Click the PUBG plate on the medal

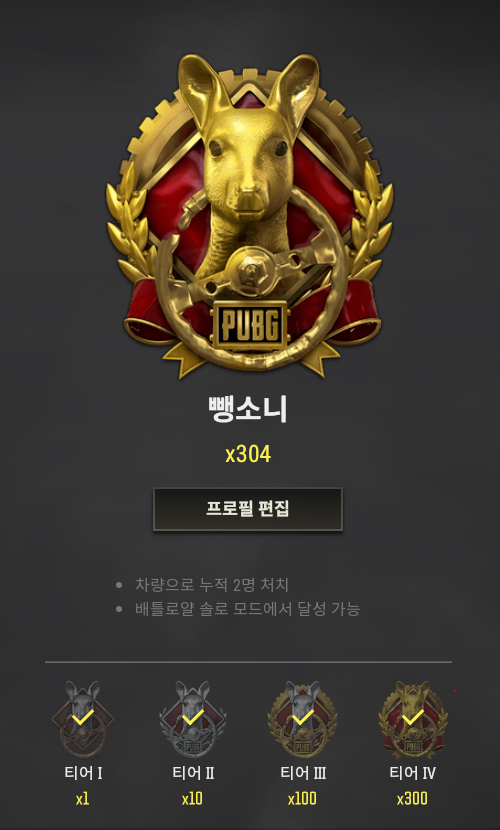250,325
